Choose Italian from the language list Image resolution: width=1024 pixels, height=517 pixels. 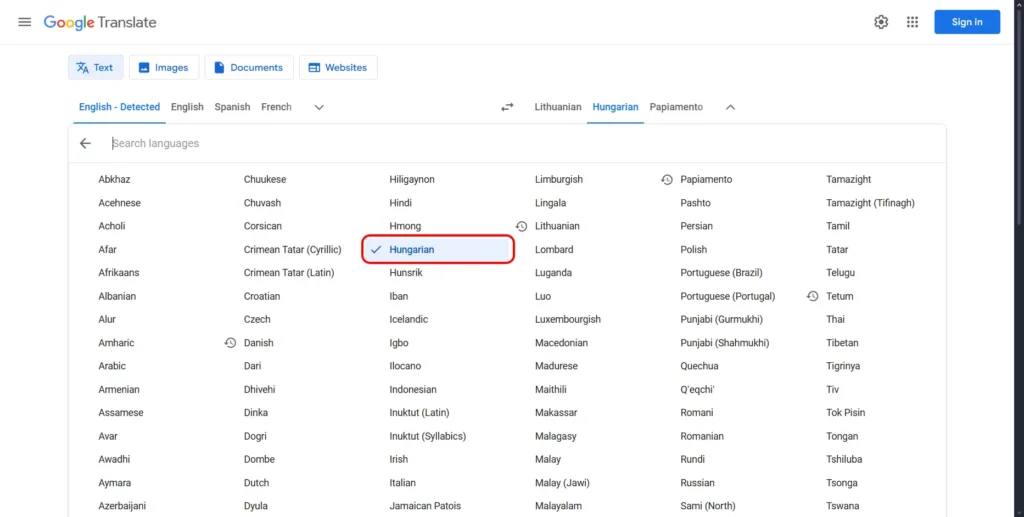pos(402,483)
